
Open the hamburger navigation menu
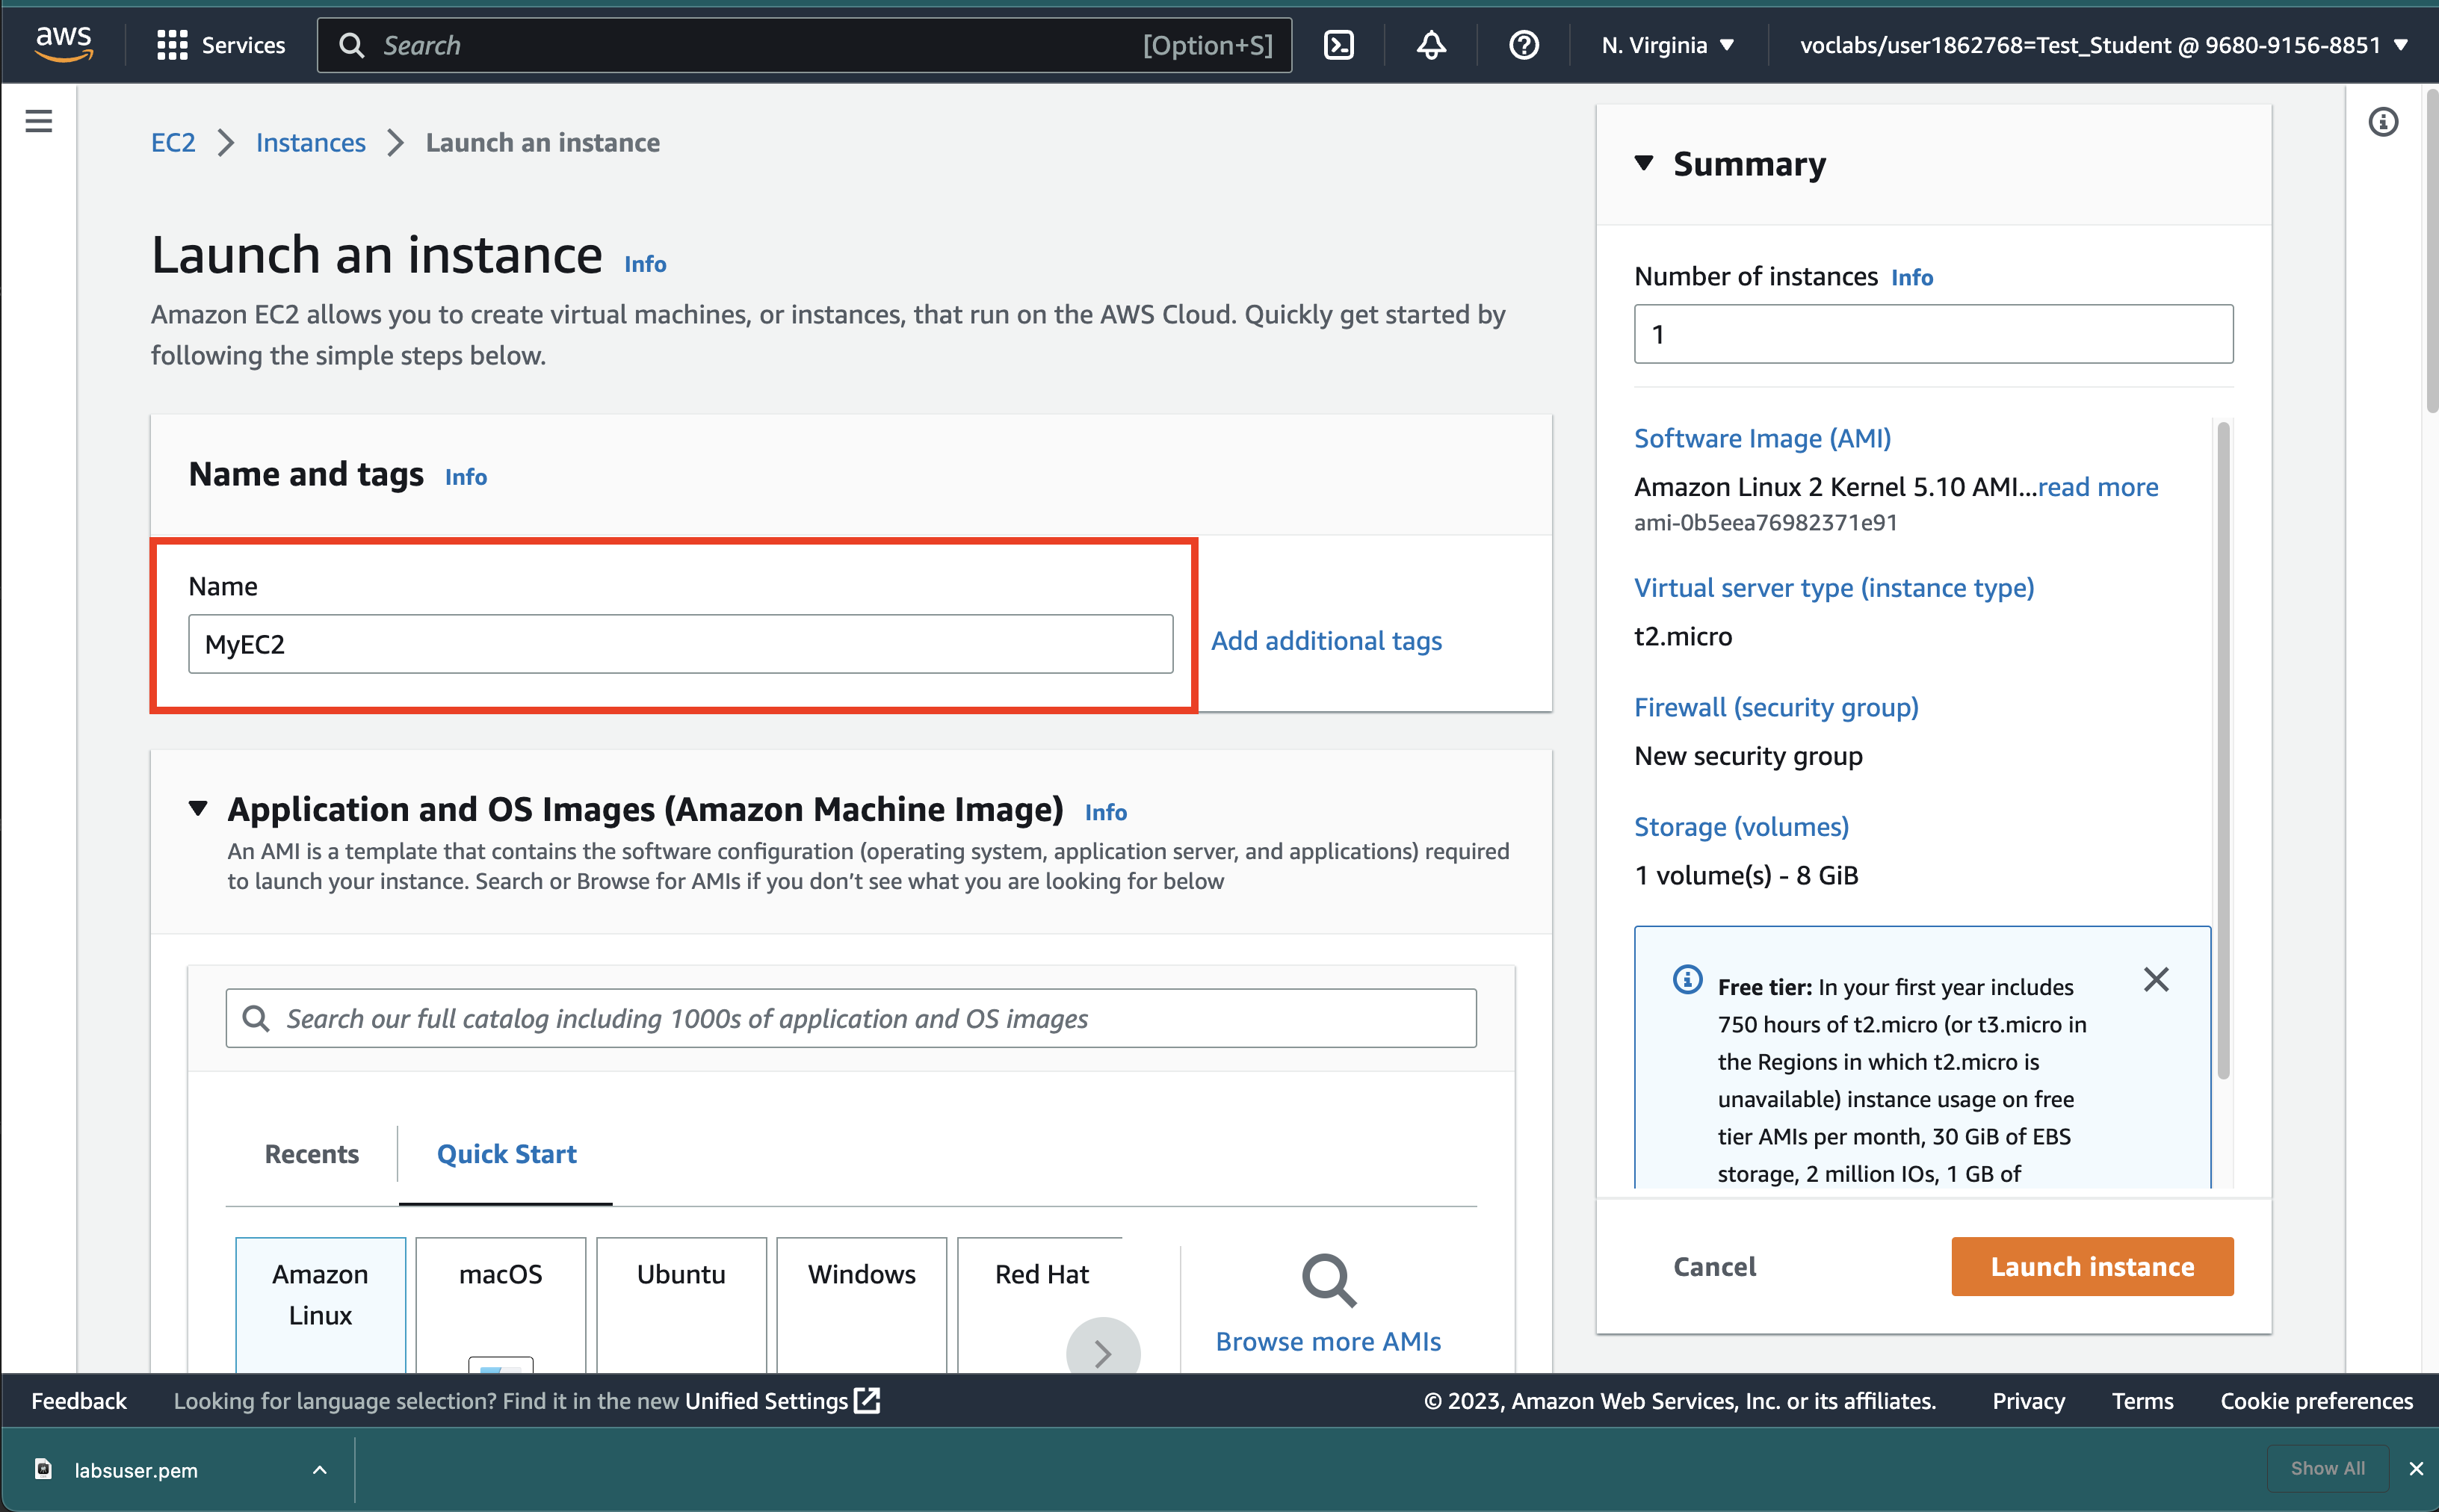coord(39,122)
